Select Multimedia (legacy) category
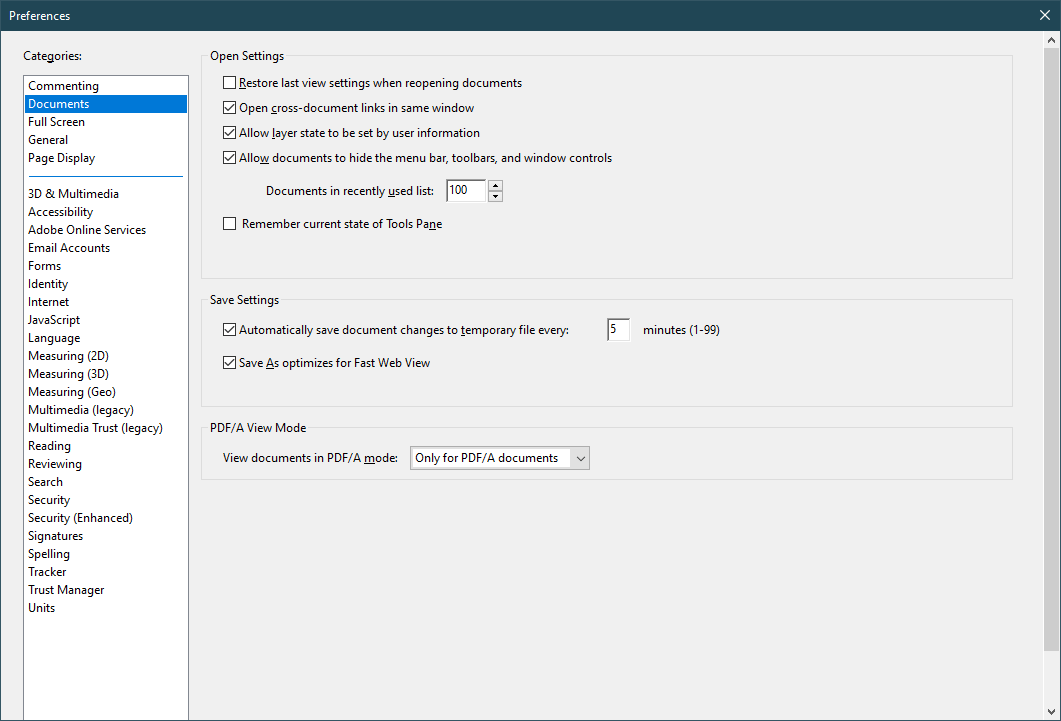 pos(106,410)
